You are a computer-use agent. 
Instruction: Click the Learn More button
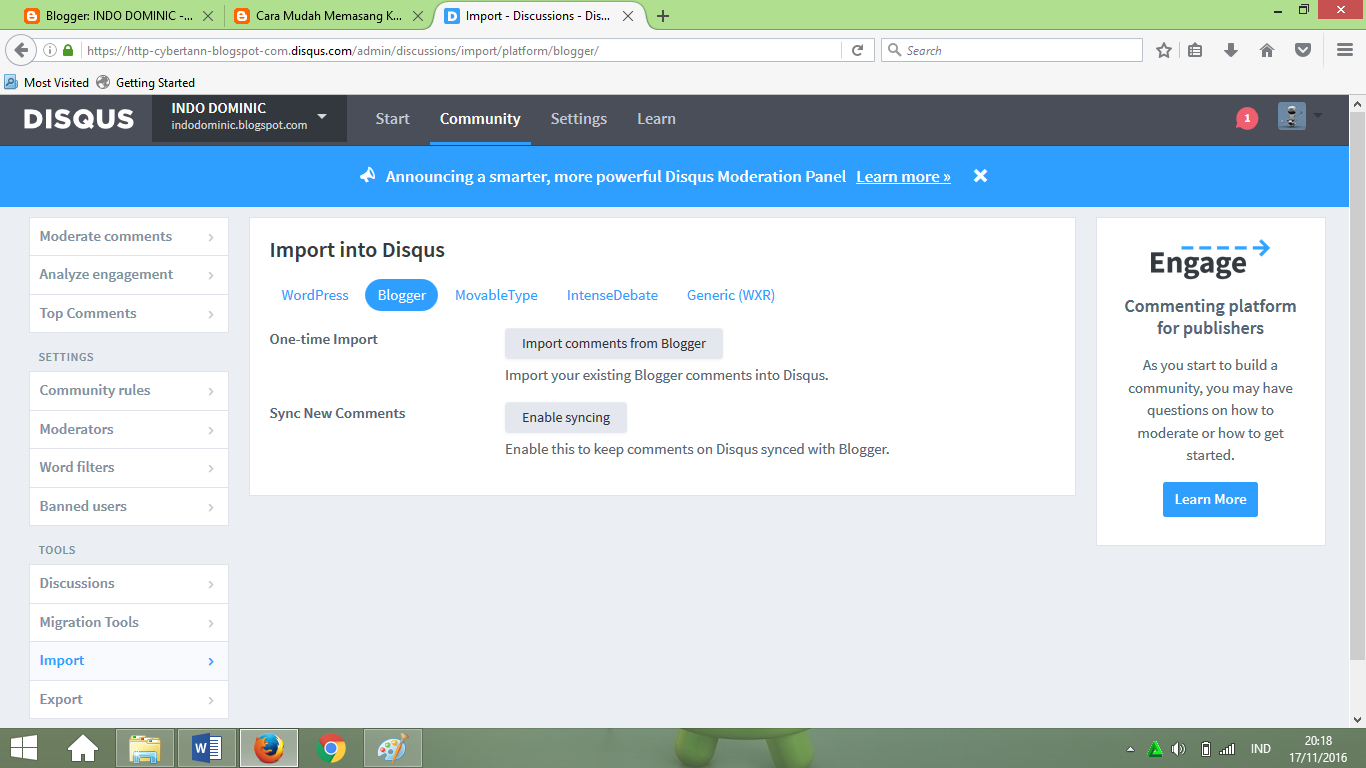pyautogui.click(x=1210, y=499)
